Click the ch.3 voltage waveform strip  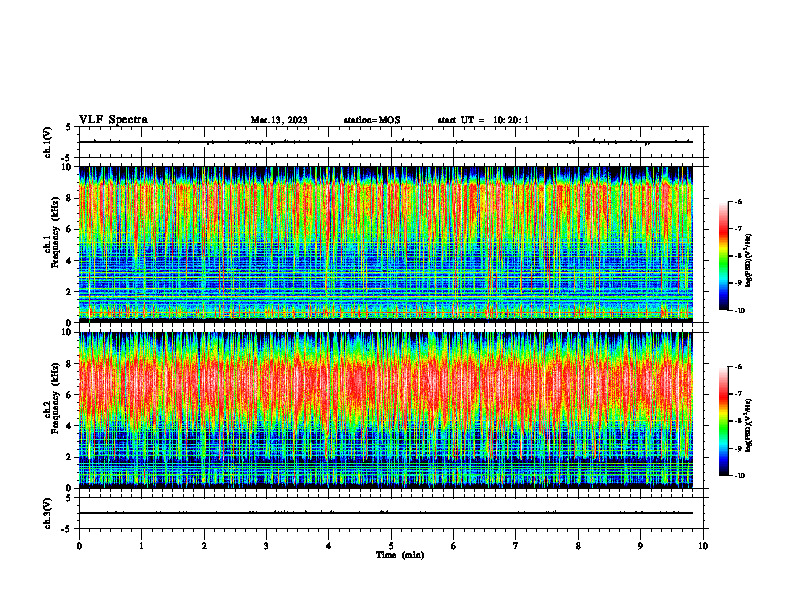(x=393, y=513)
